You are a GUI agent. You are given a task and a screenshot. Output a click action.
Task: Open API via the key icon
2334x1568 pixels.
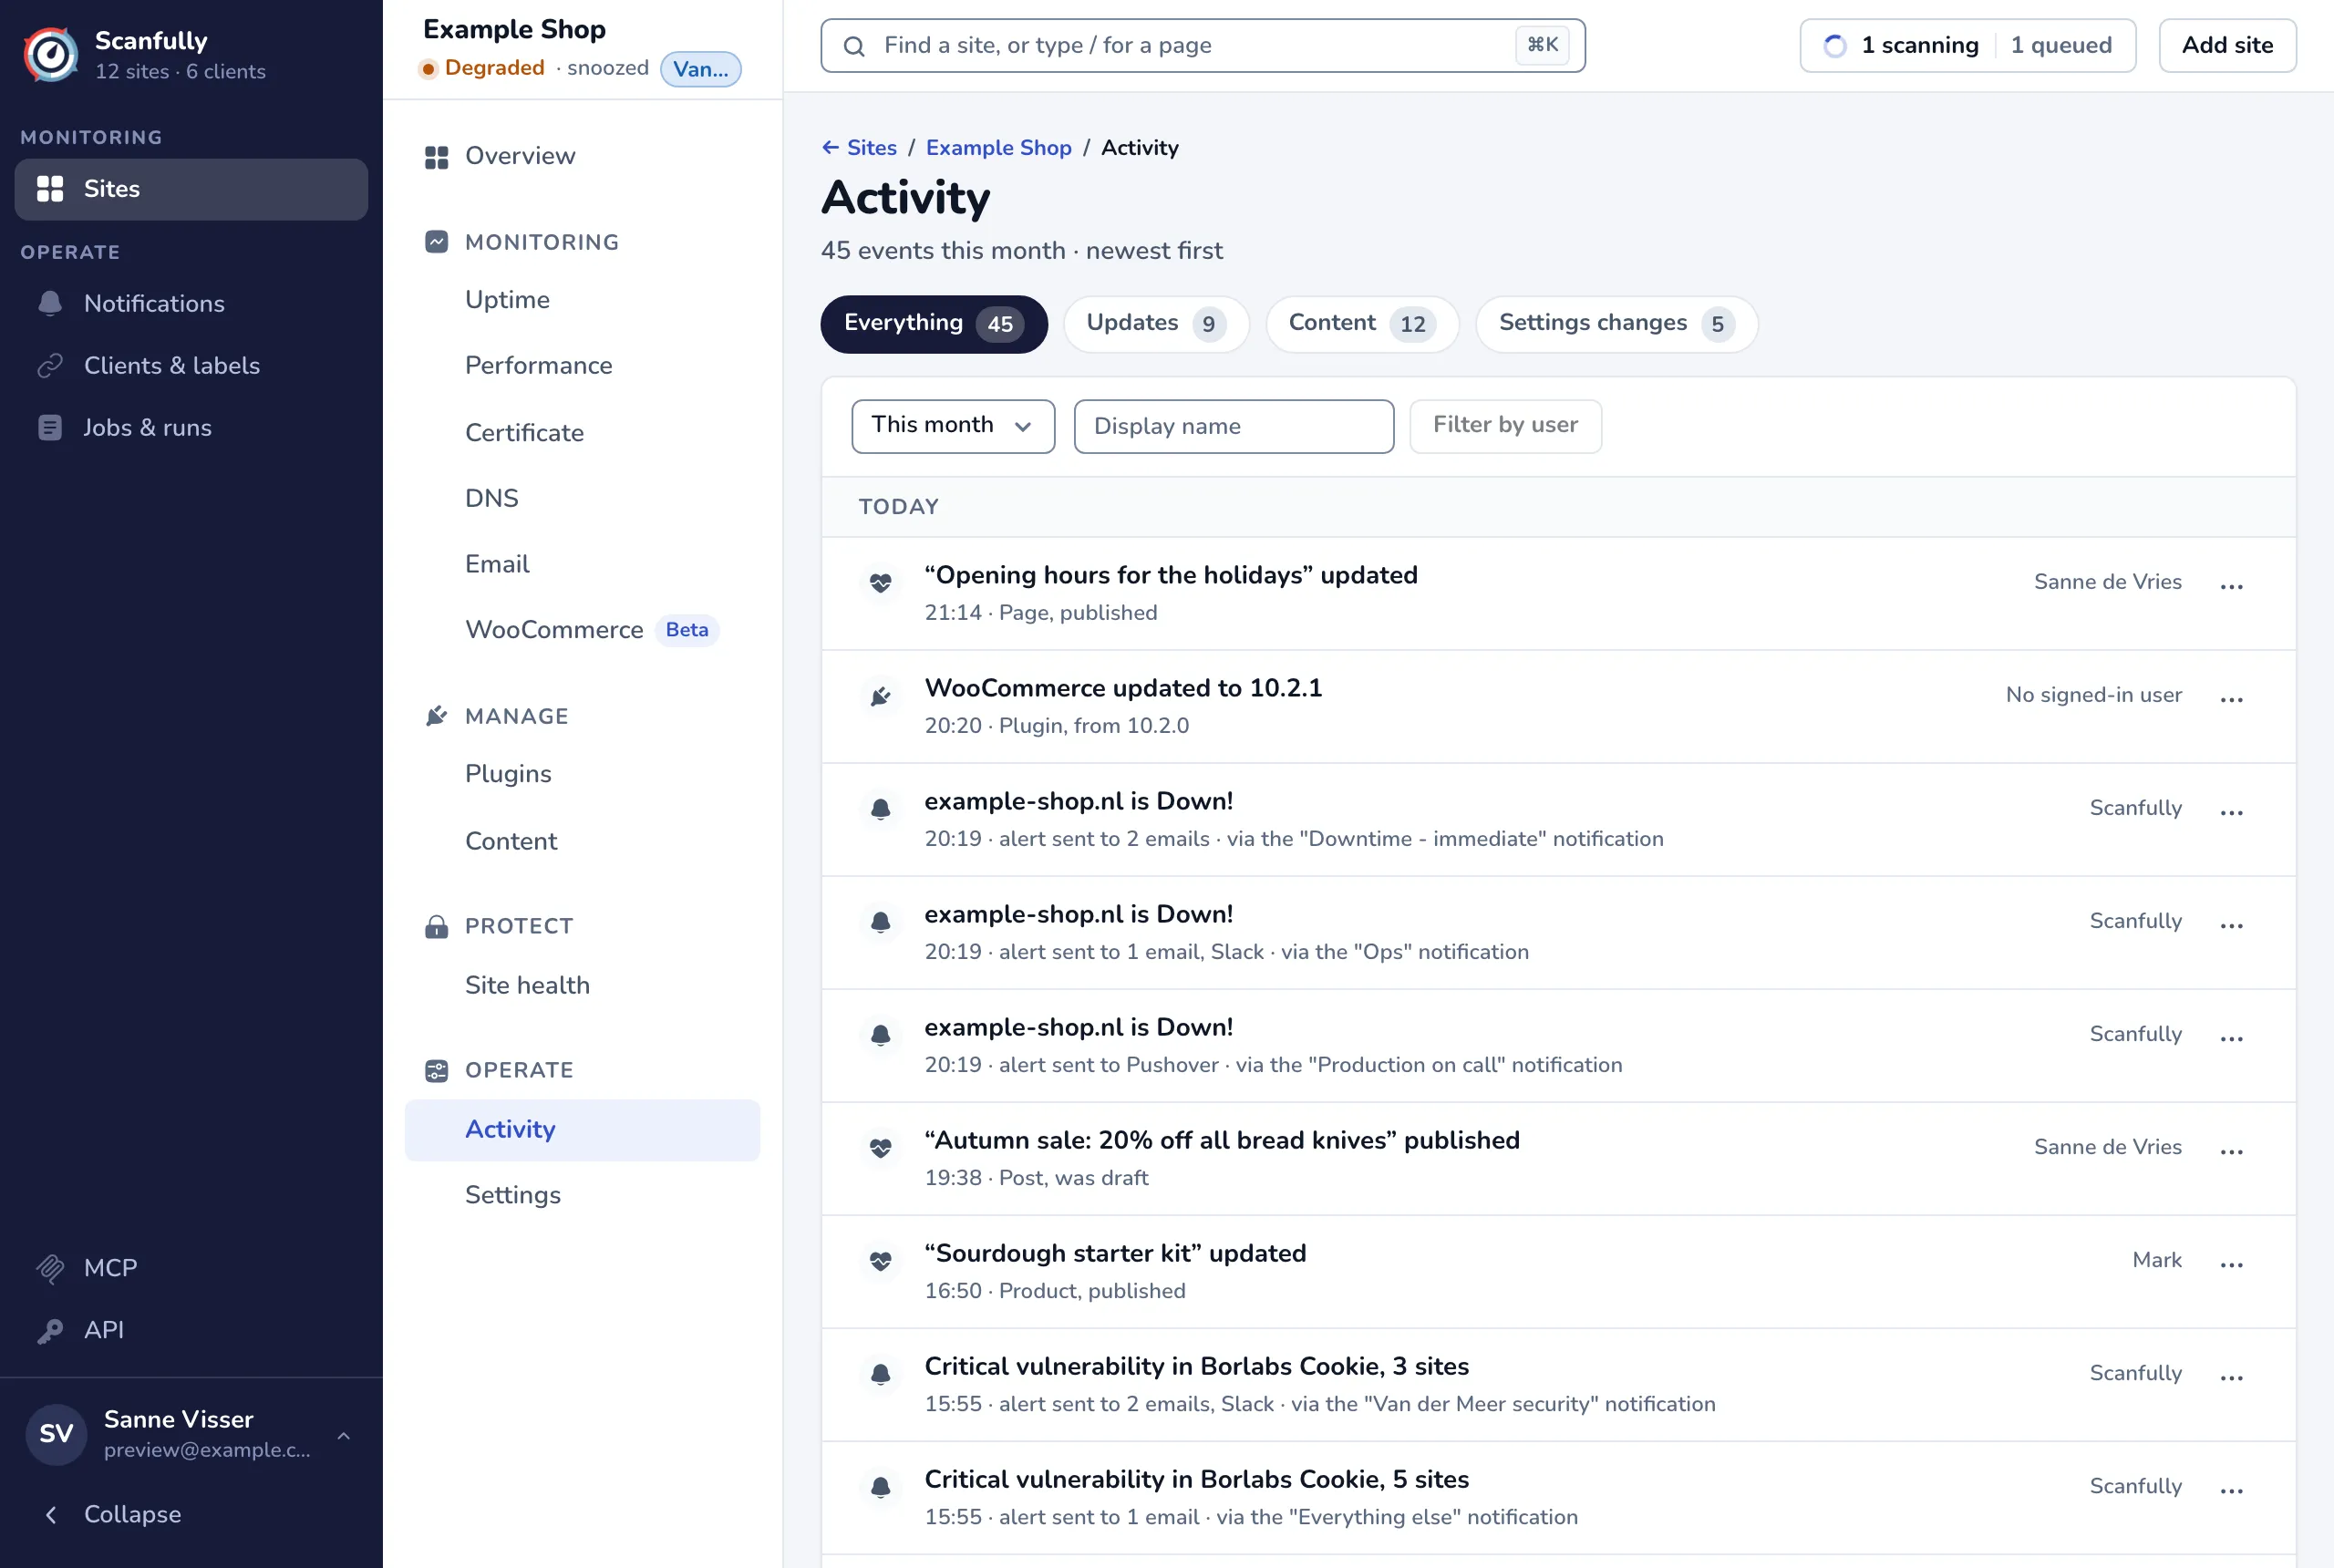[x=50, y=1330]
